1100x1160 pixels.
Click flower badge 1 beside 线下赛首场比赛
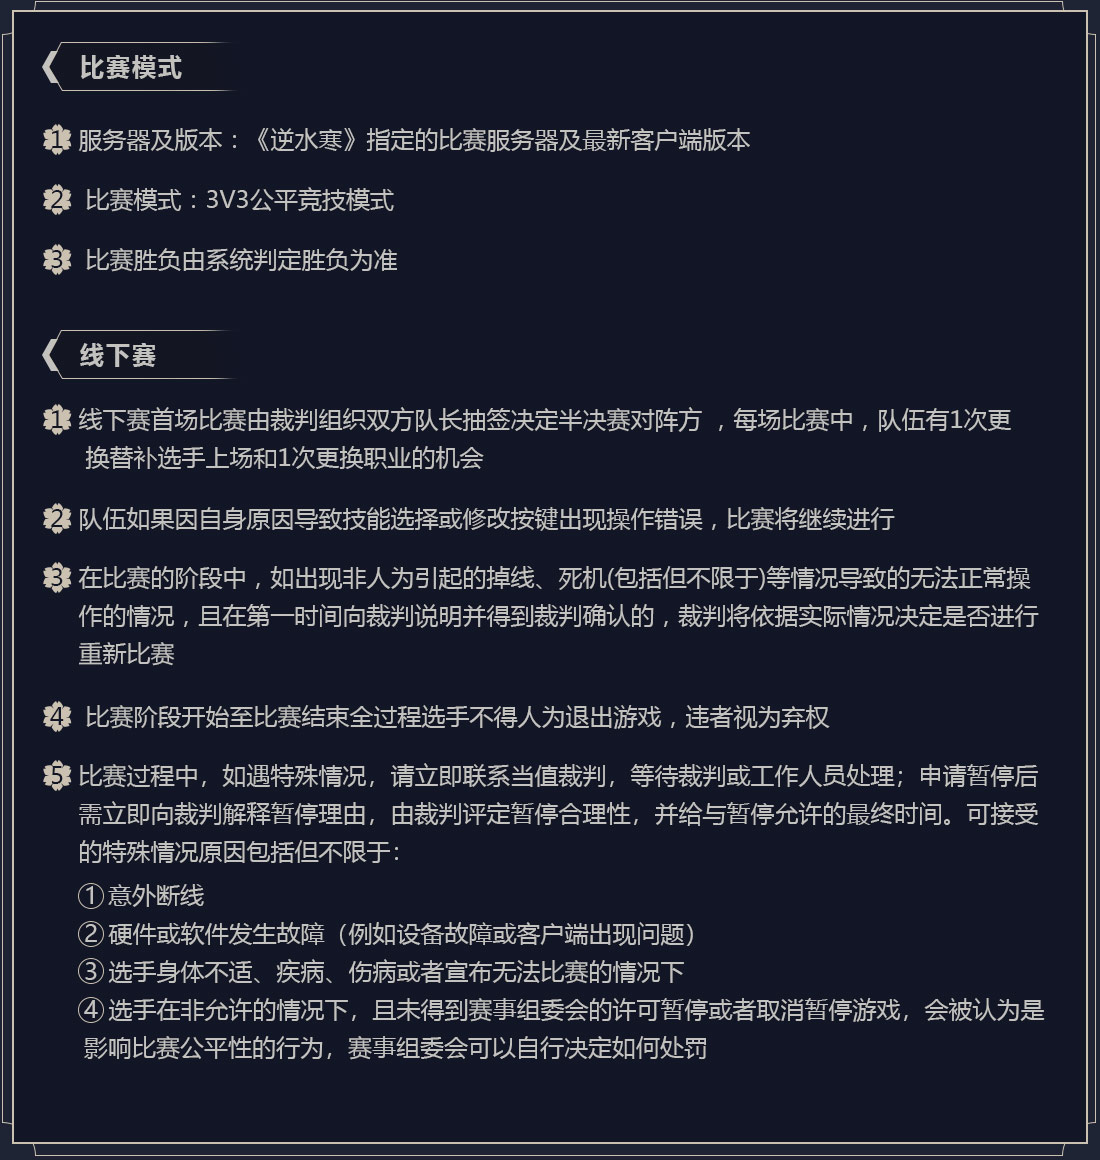point(57,420)
